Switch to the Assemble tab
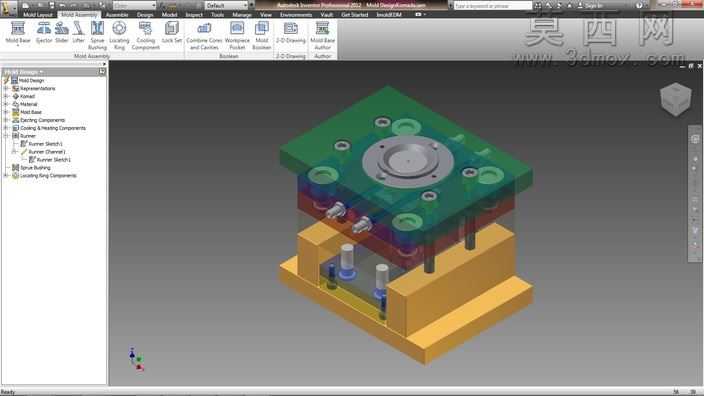This screenshot has height=396, width=704. pos(117,15)
